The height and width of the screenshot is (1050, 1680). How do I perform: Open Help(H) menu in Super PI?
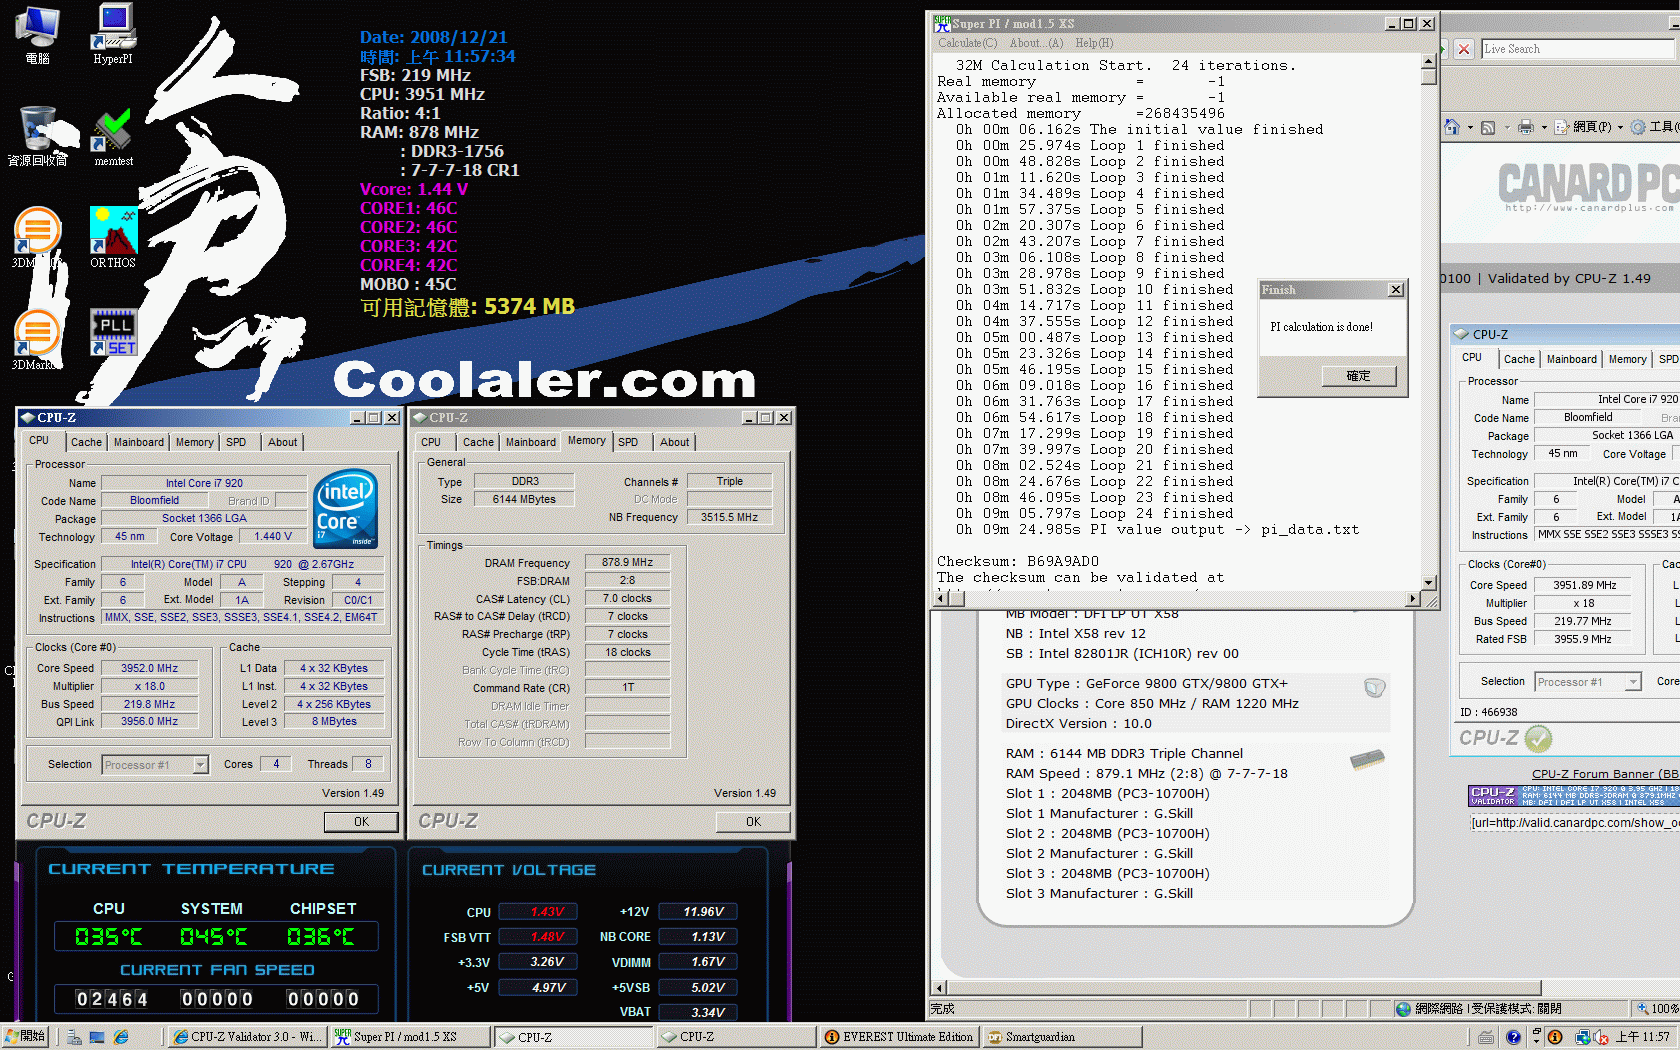(x=1094, y=43)
